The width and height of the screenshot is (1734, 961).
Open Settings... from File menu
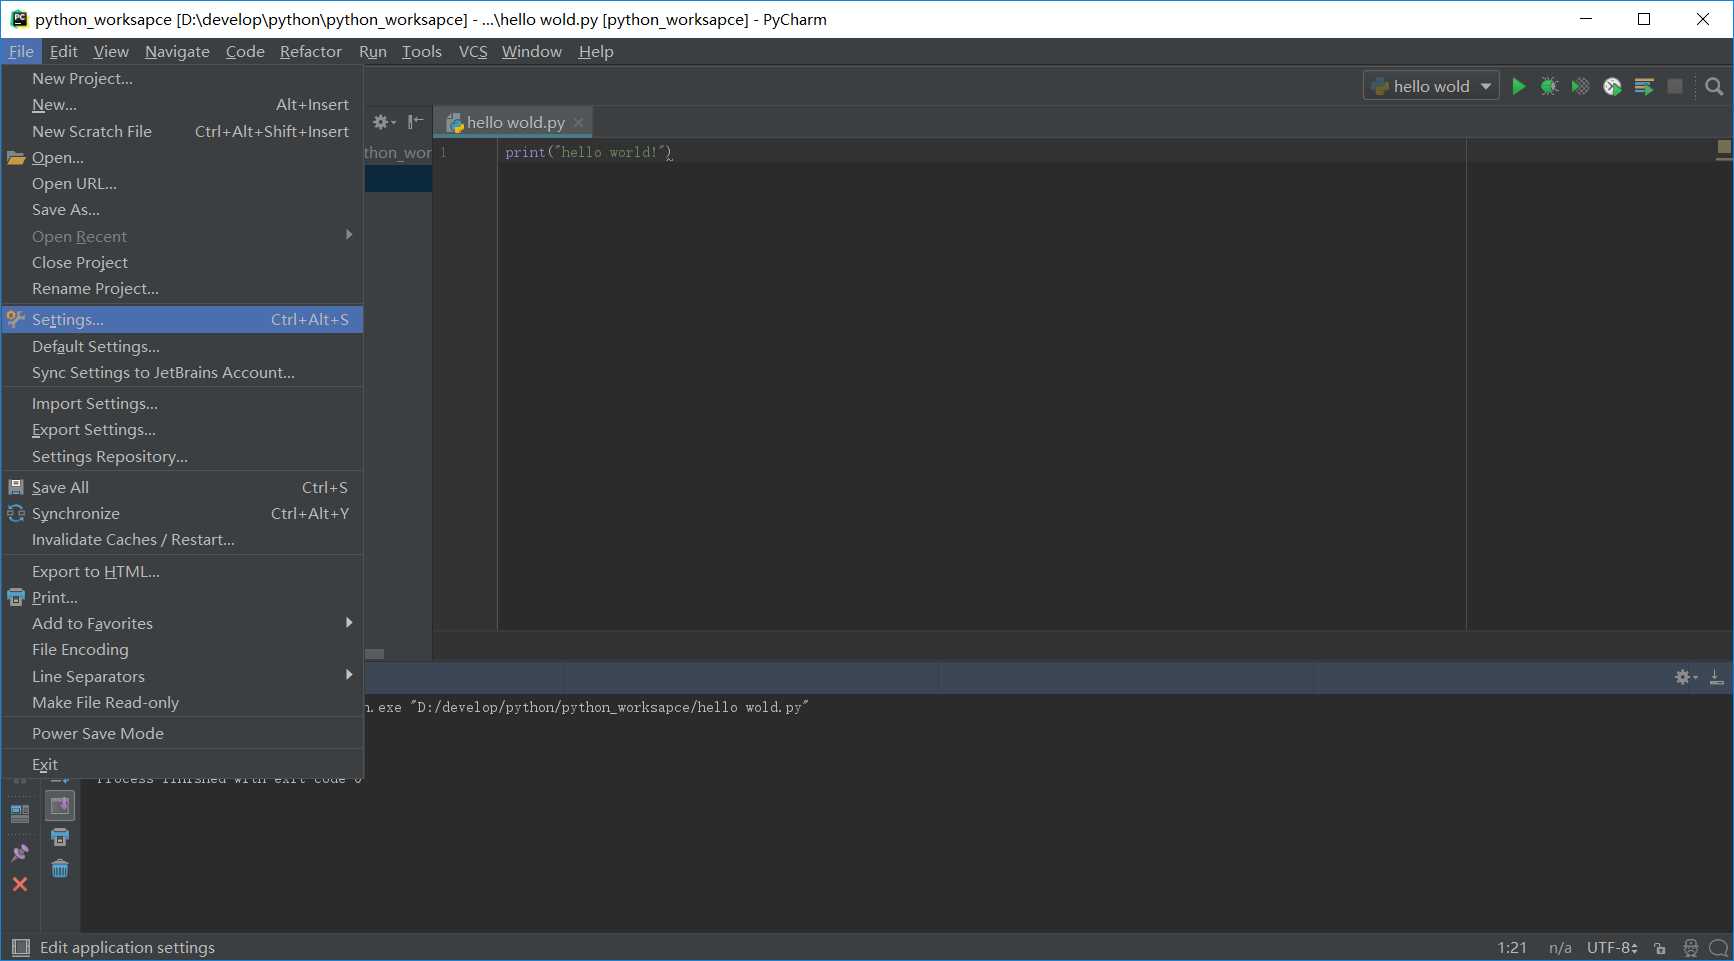click(182, 319)
